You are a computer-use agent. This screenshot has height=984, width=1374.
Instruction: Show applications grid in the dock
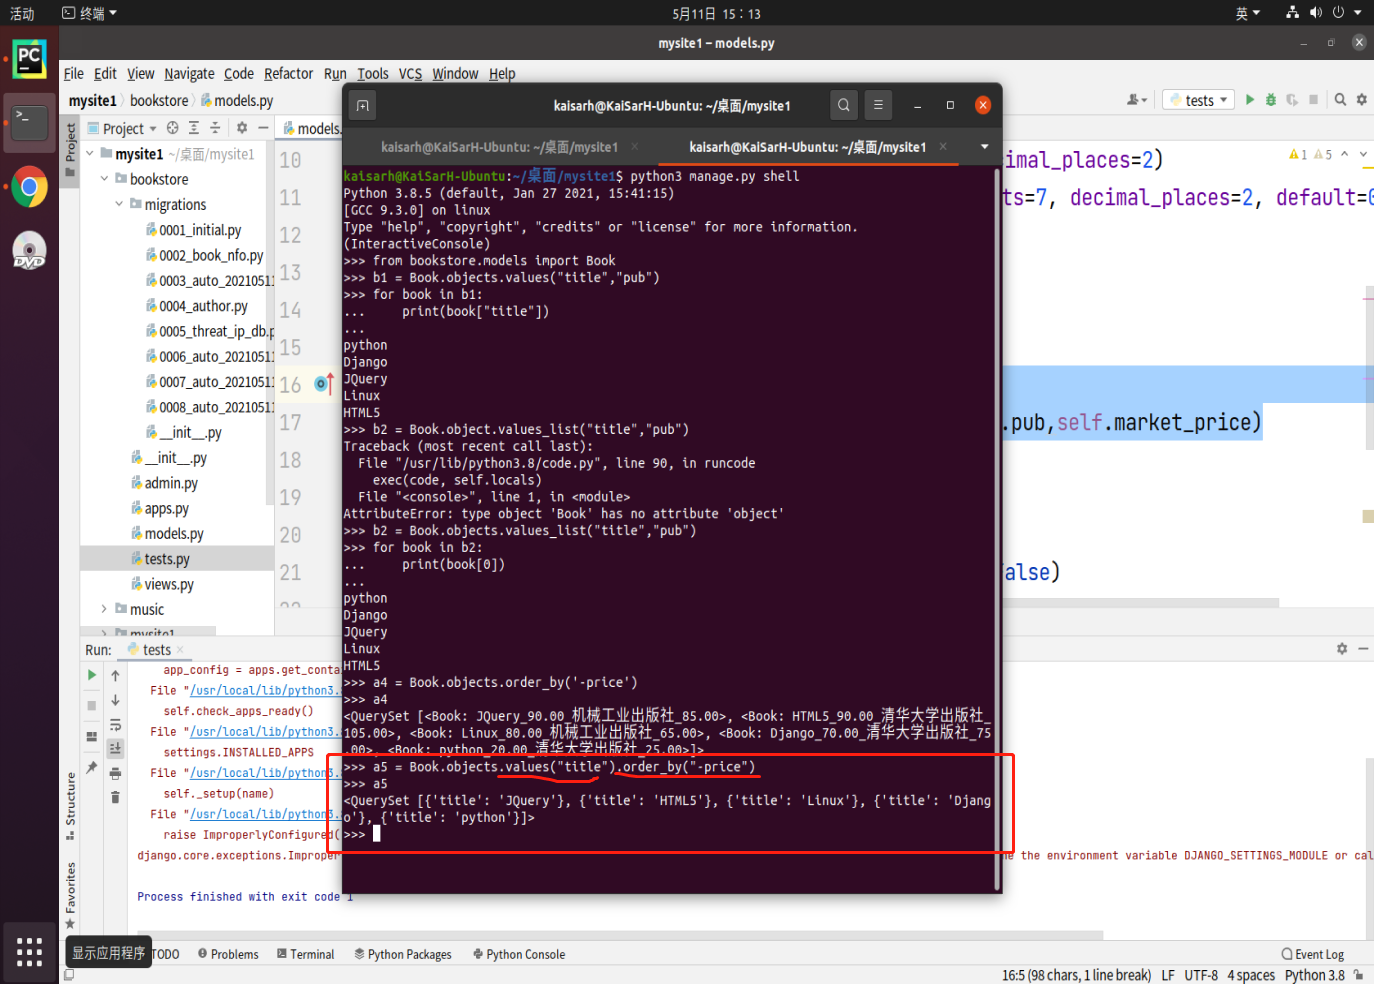[x=29, y=951]
